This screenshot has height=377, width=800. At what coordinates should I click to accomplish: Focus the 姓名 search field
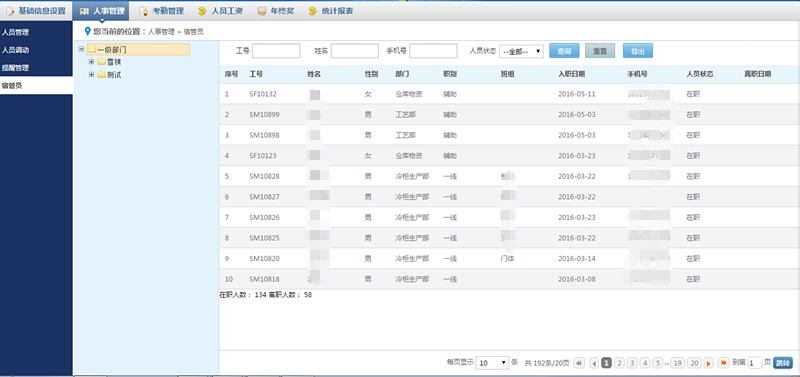tap(355, 51)
